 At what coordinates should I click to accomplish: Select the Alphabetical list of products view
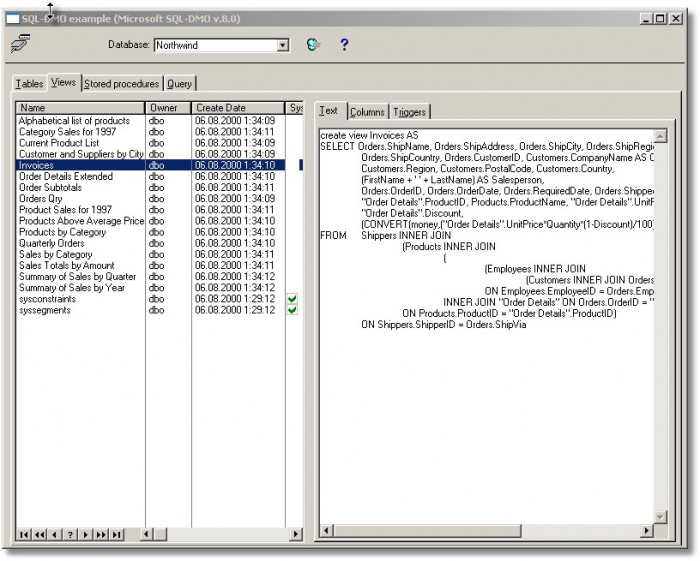tap(74, 121)
